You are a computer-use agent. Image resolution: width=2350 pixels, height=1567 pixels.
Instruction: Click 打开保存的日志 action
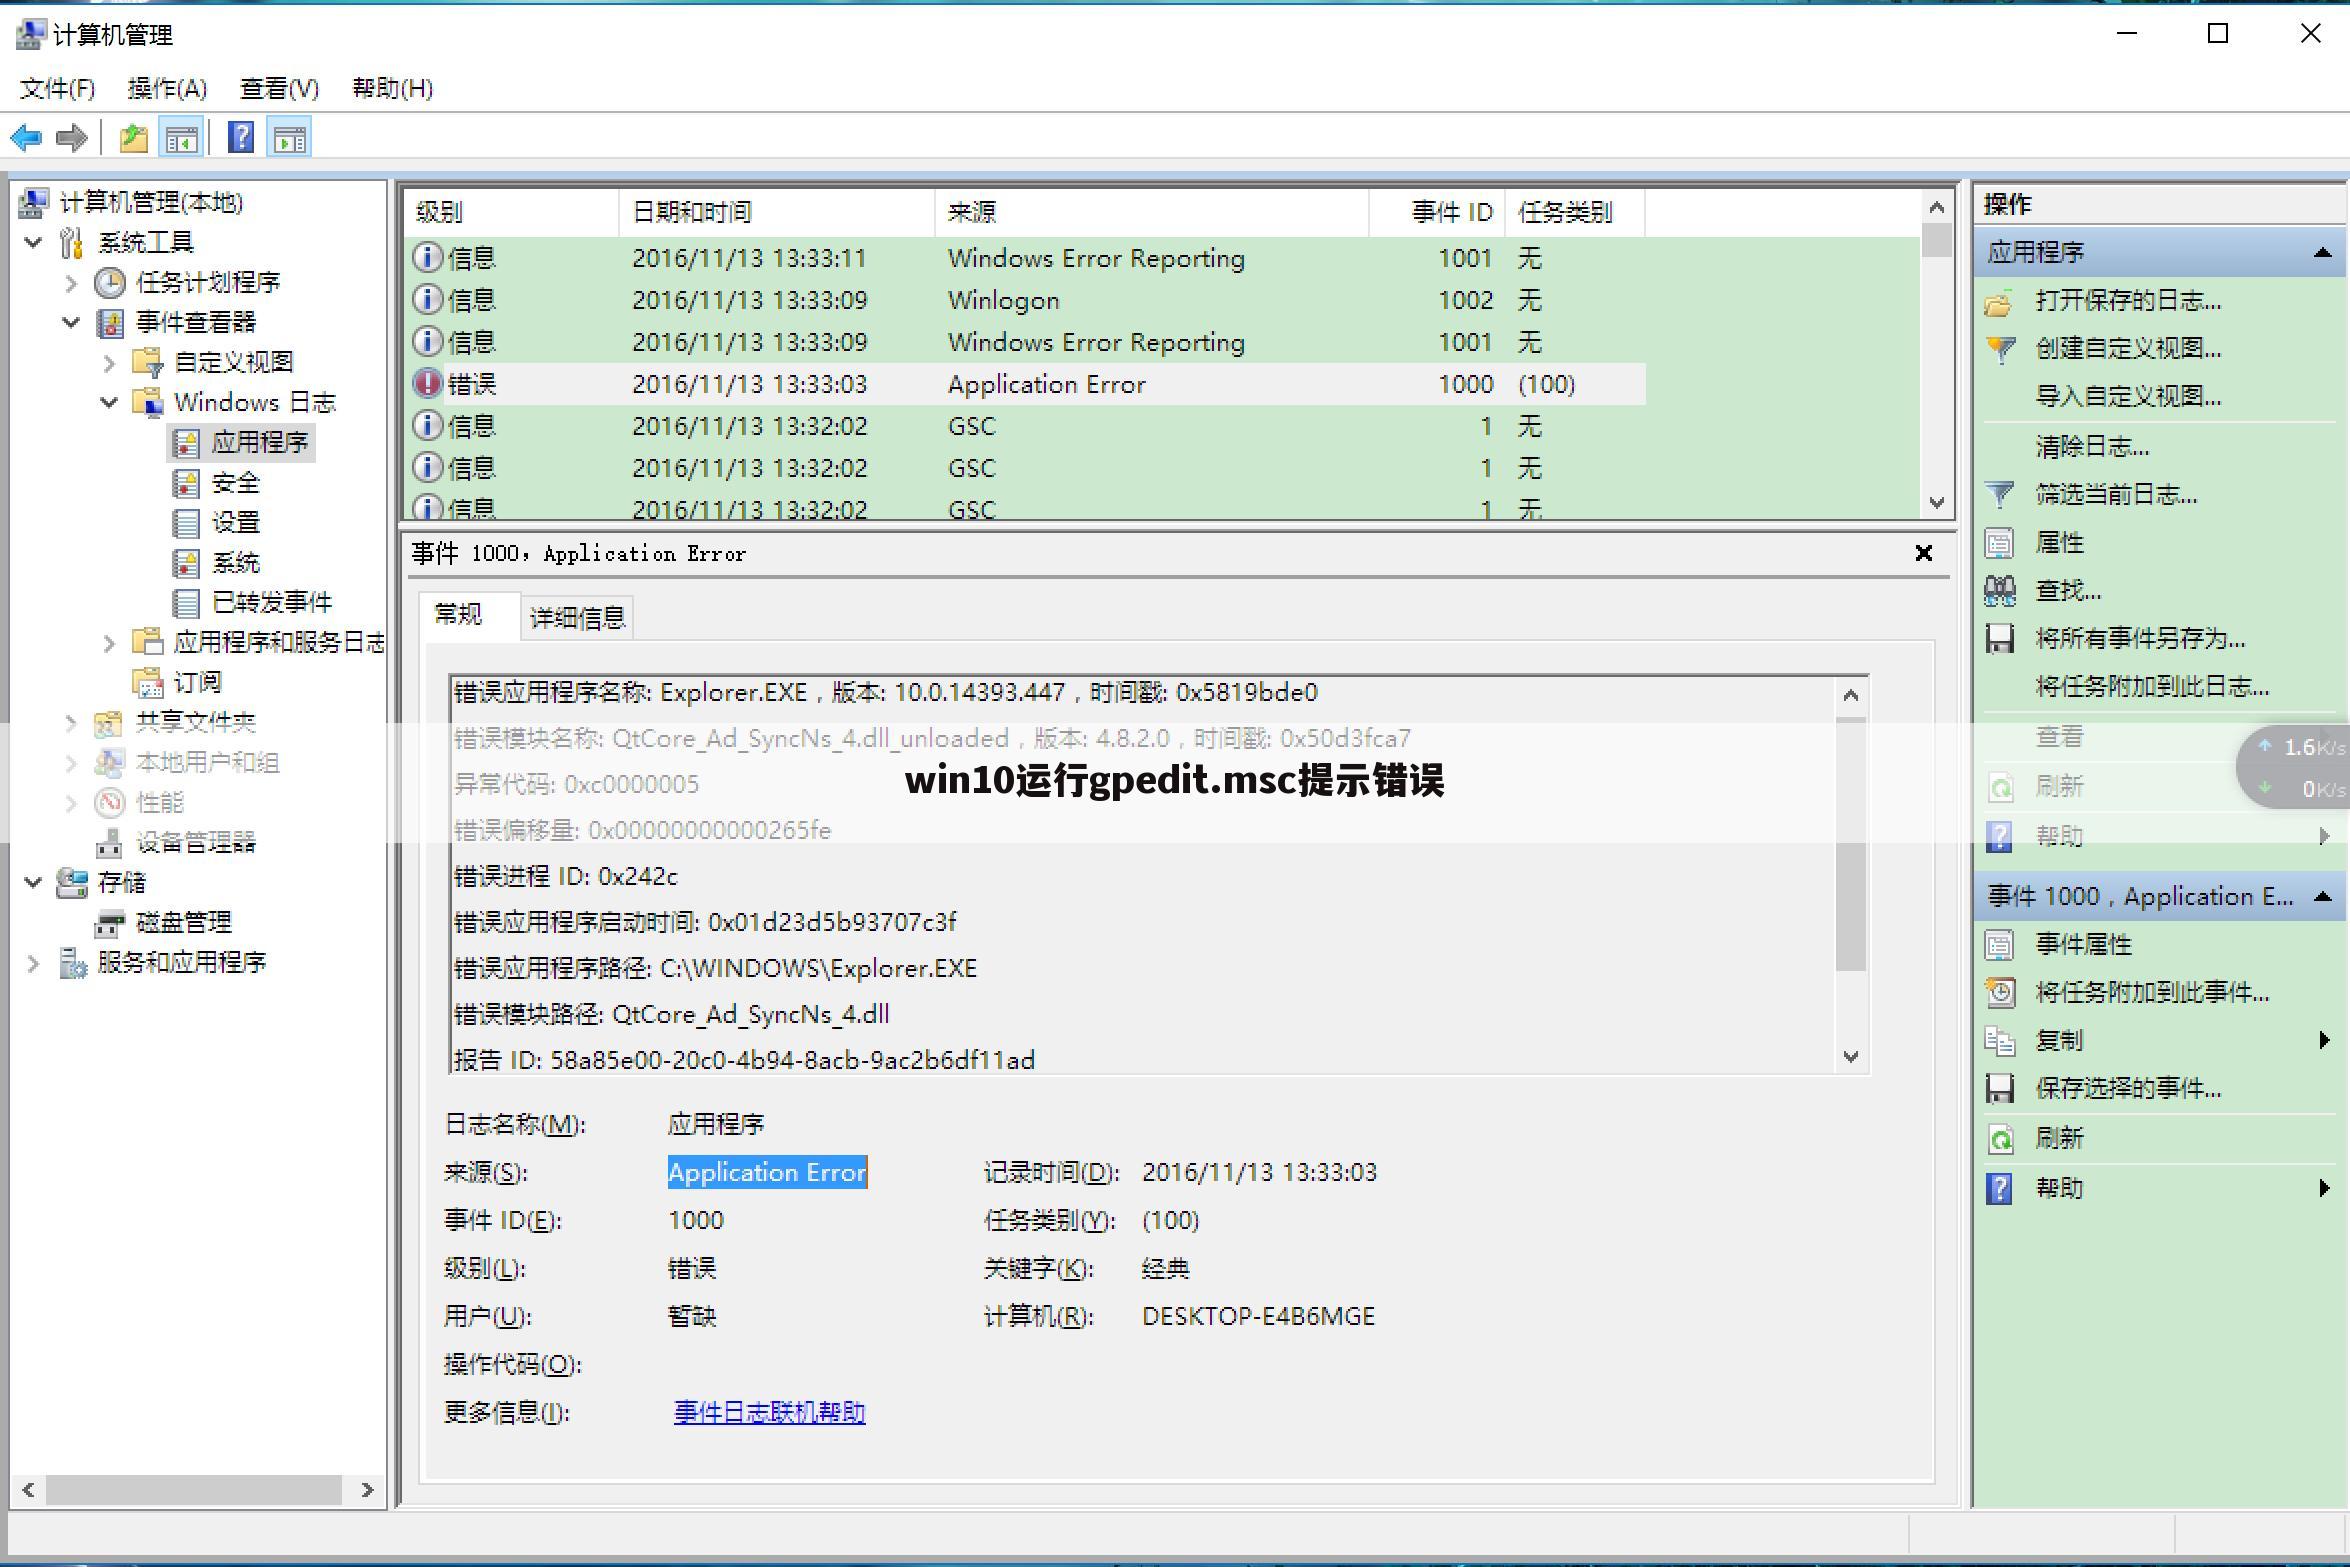pos(2128,301)
